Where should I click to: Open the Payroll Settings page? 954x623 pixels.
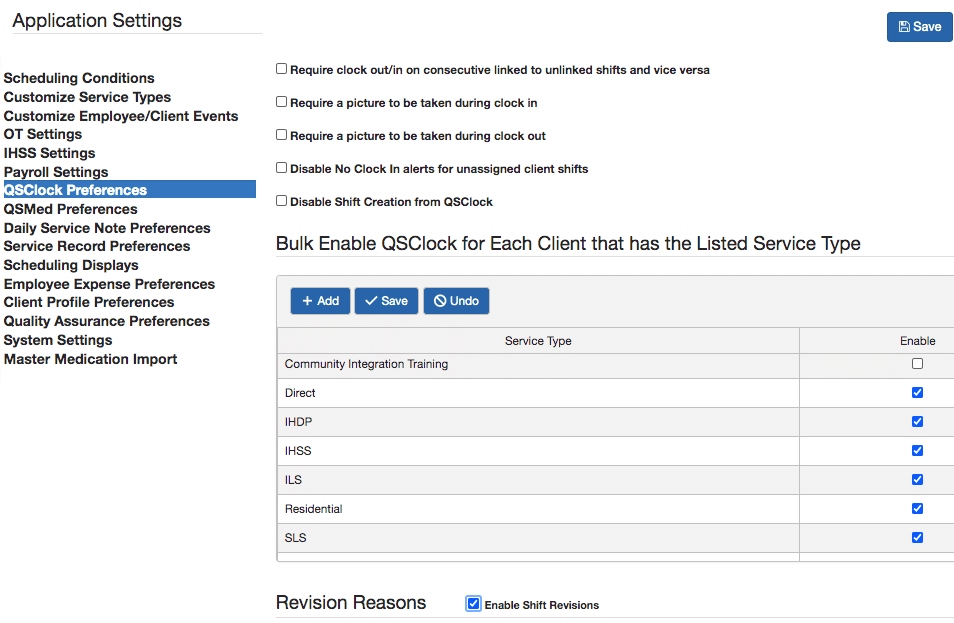pos(55,172)
